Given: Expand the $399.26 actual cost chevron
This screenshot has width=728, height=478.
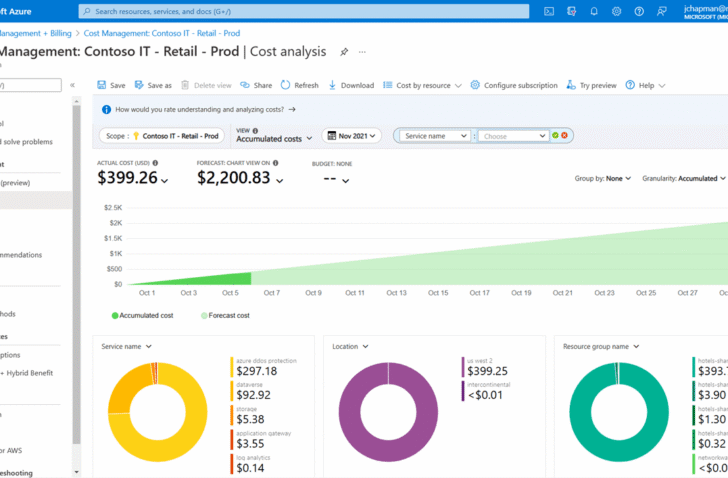Looking at the screenshot, I should (164, 181).
